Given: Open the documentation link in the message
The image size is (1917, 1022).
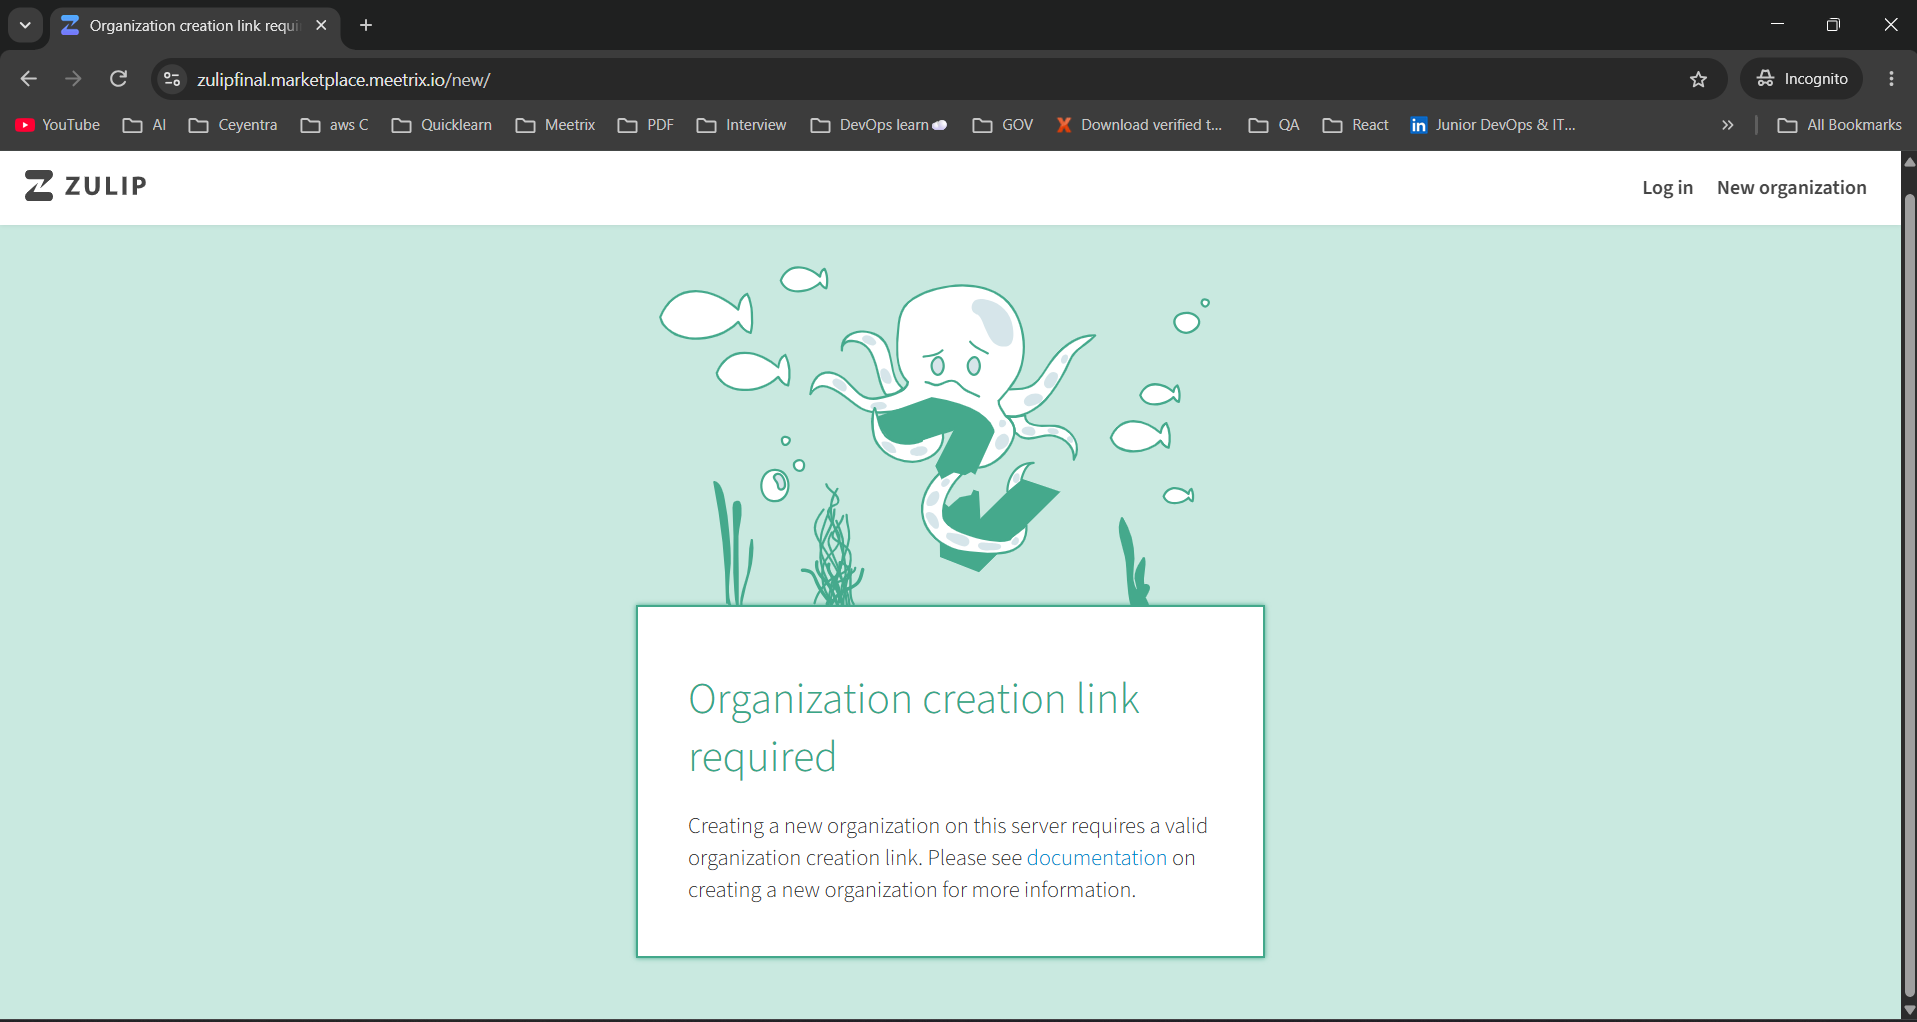Looking at the screenshot, I should coord(1097,858).
